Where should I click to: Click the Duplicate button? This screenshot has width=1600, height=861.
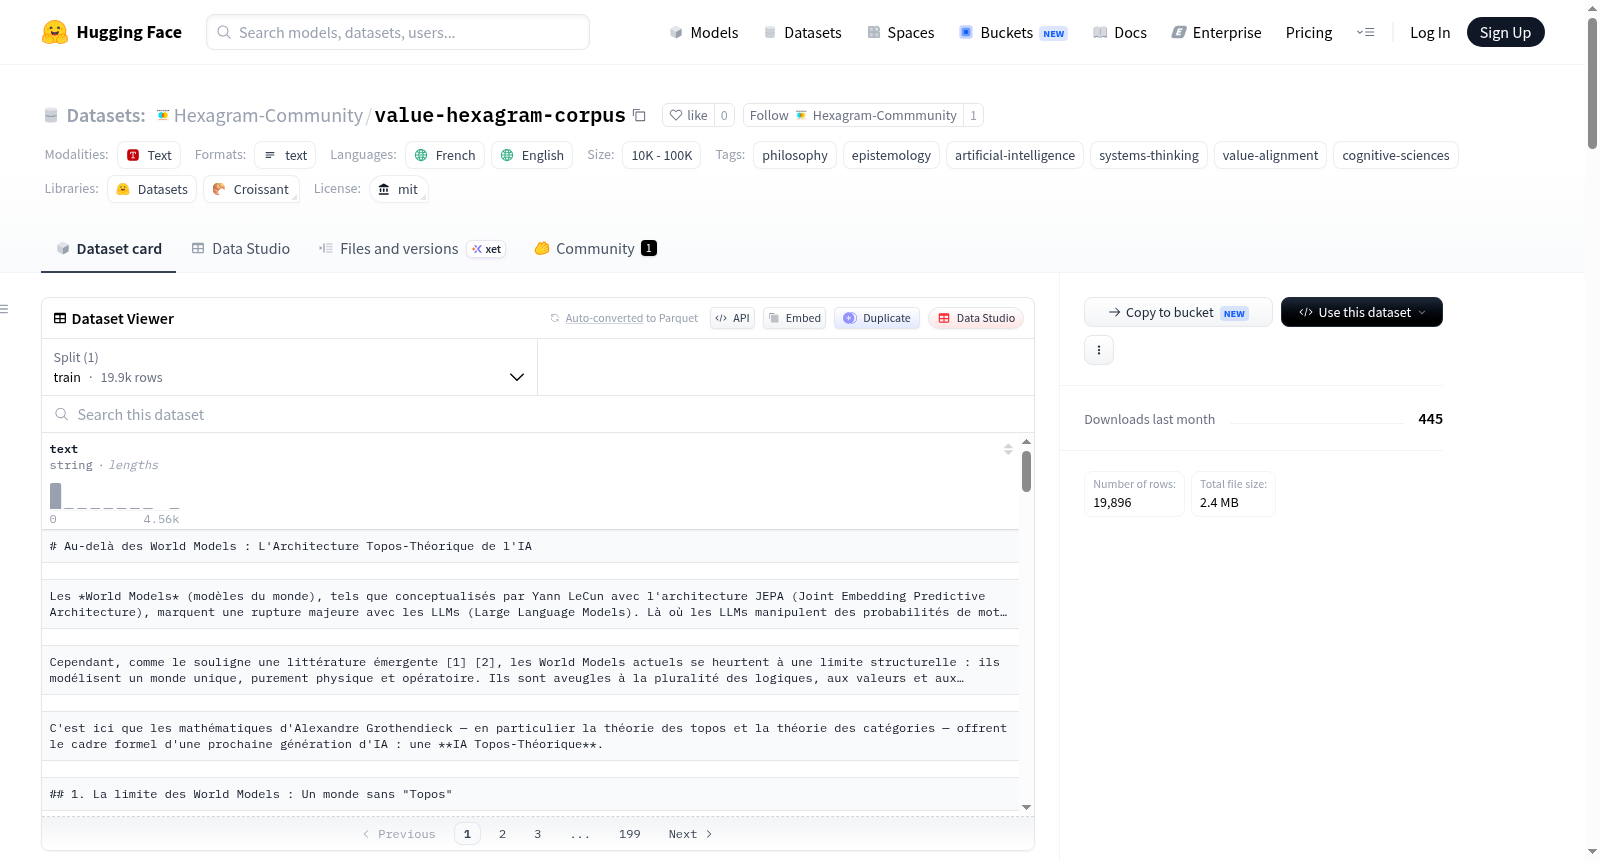[877, 318]
